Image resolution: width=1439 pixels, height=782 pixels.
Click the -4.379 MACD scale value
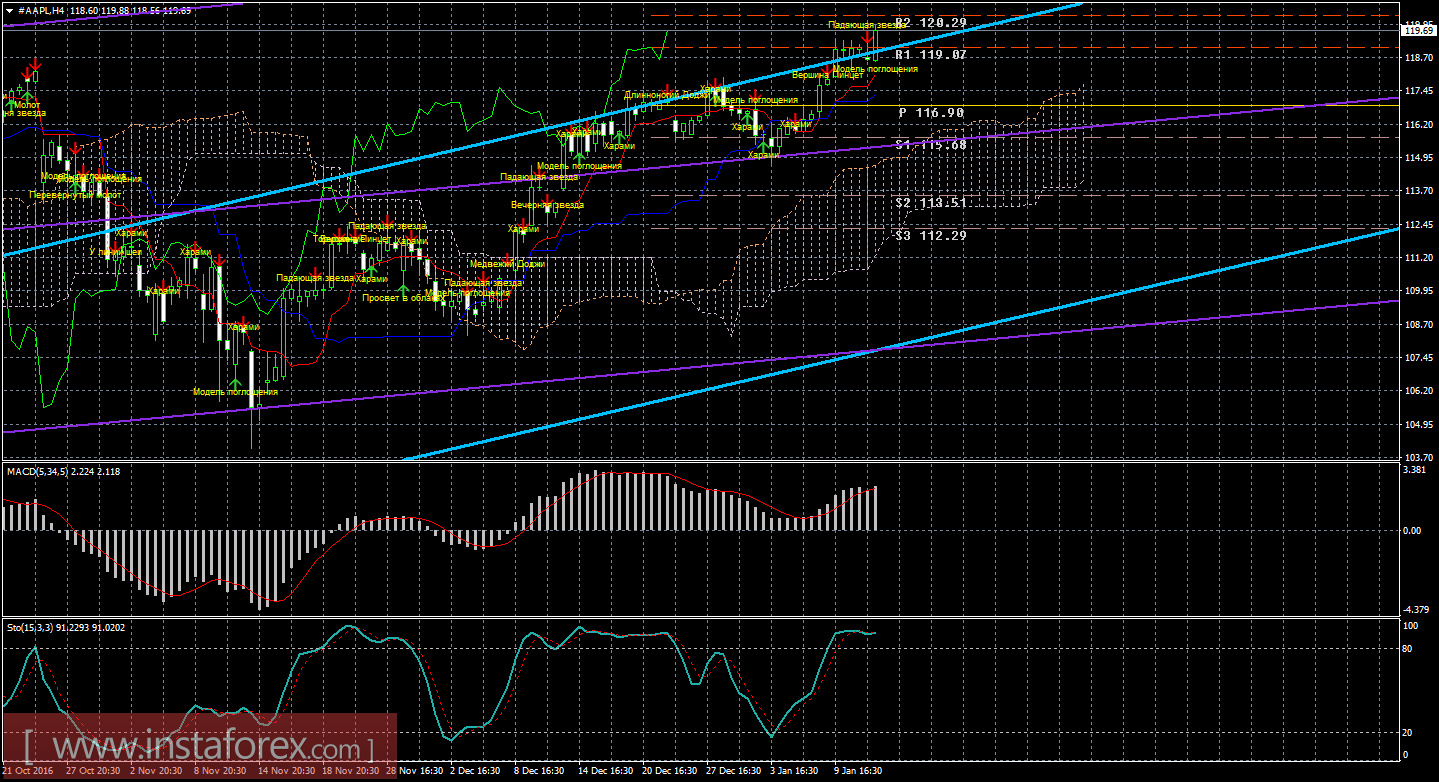point(1415,609)
